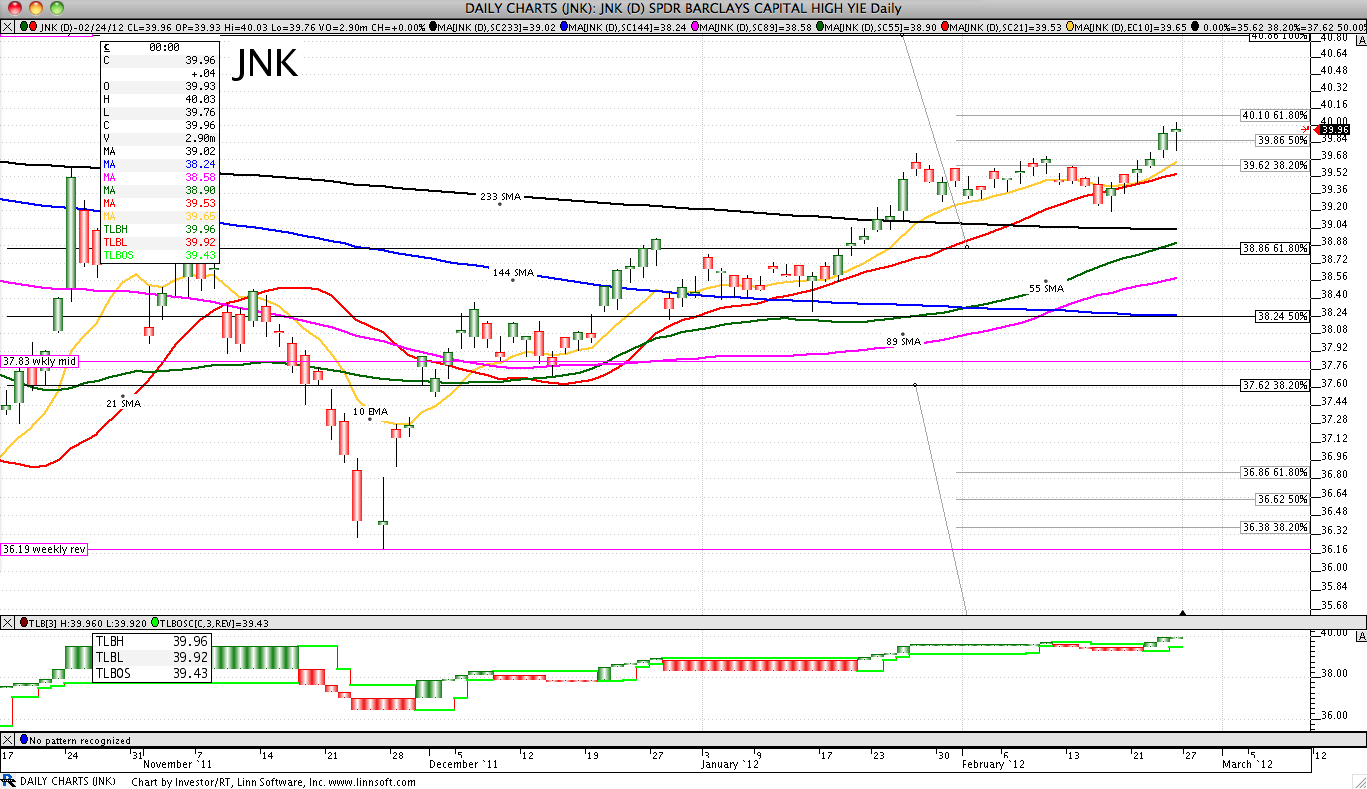1367x789 pixels.
Task: Click the green JNK instrument dot in title bar
Action: coord(23,25)
